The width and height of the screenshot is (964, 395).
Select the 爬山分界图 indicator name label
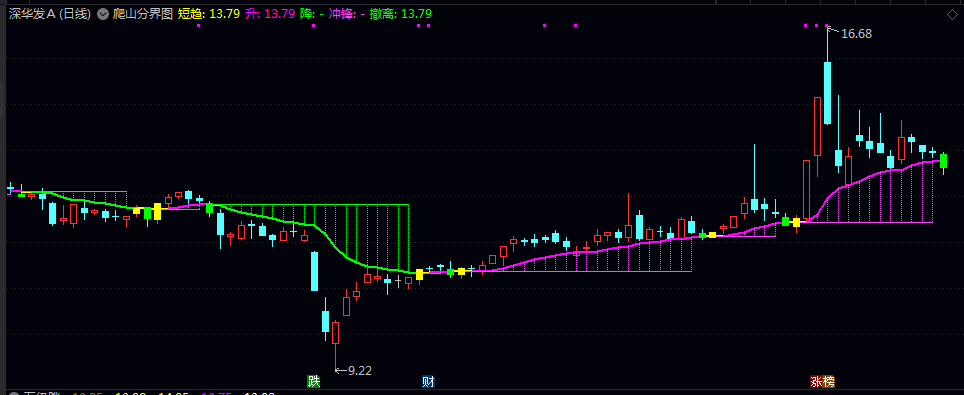143,14
